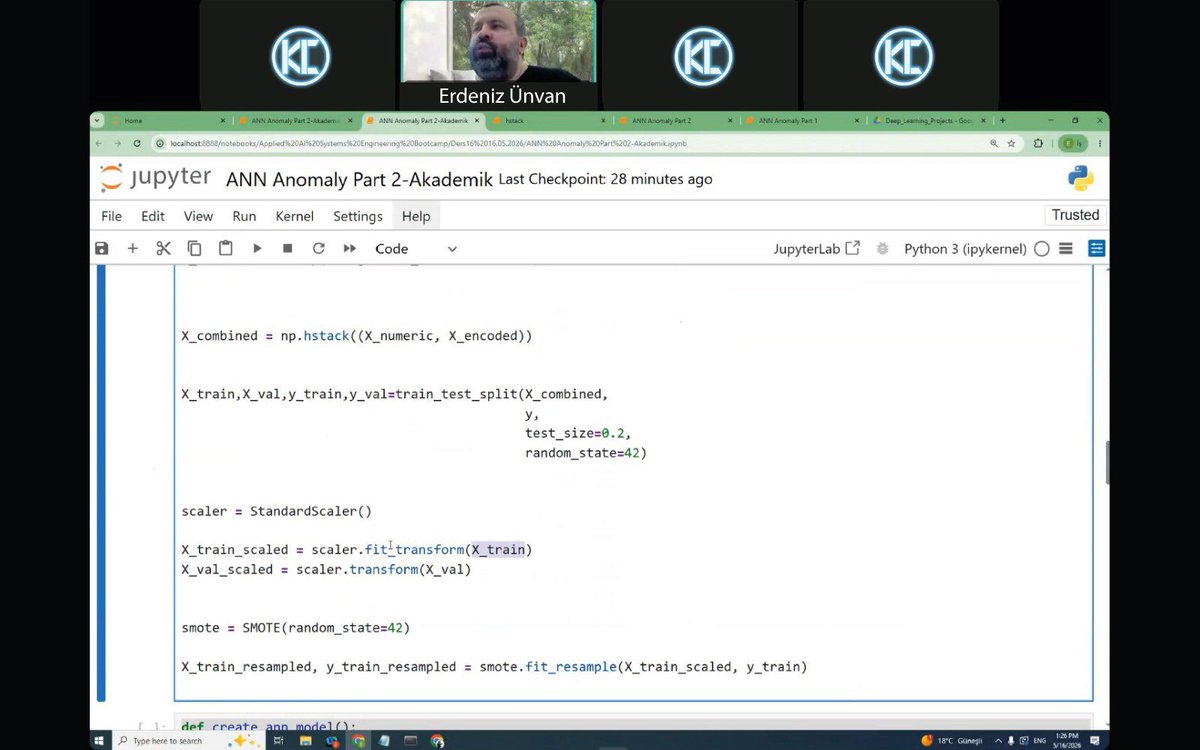Image resolution: width=1200 pixels, height=750 pixels.
Task: Click the smote = SMOTE(random_state=42) line
Action: pos(295,628)
